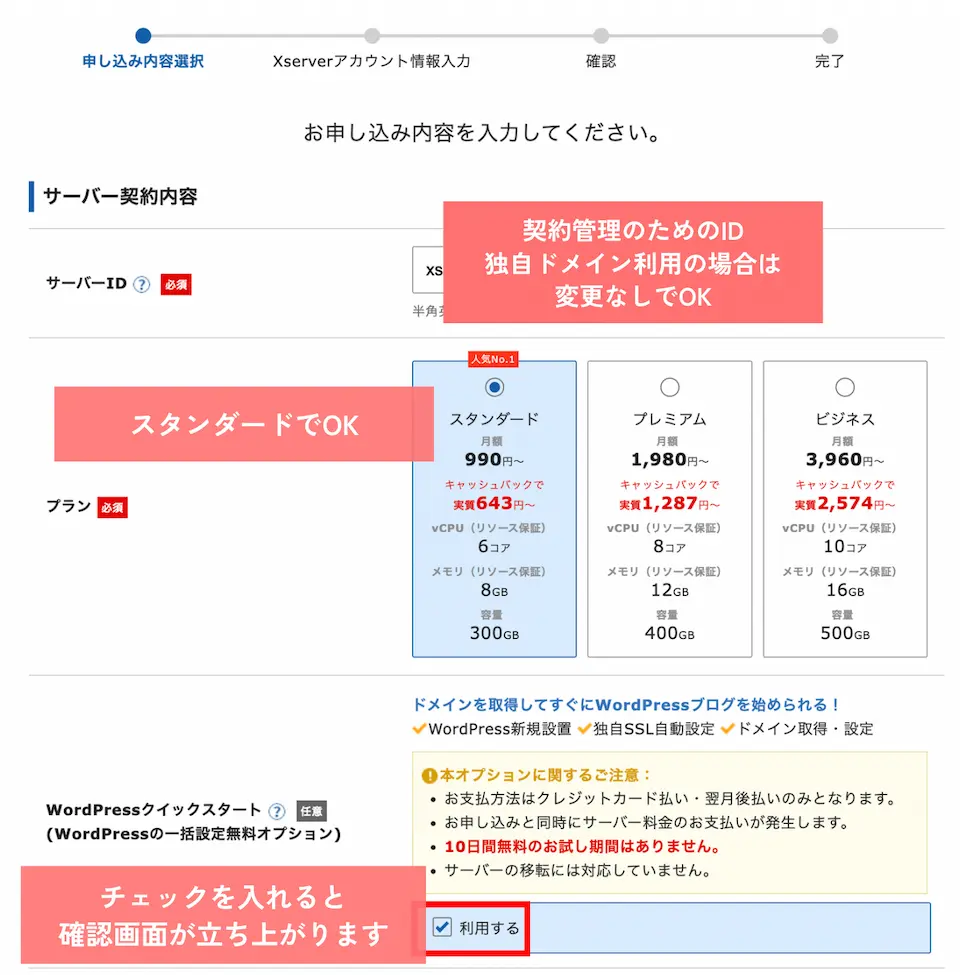Click the 3,960円 monthly price
The image size is (960, 975).
point(845,460)
